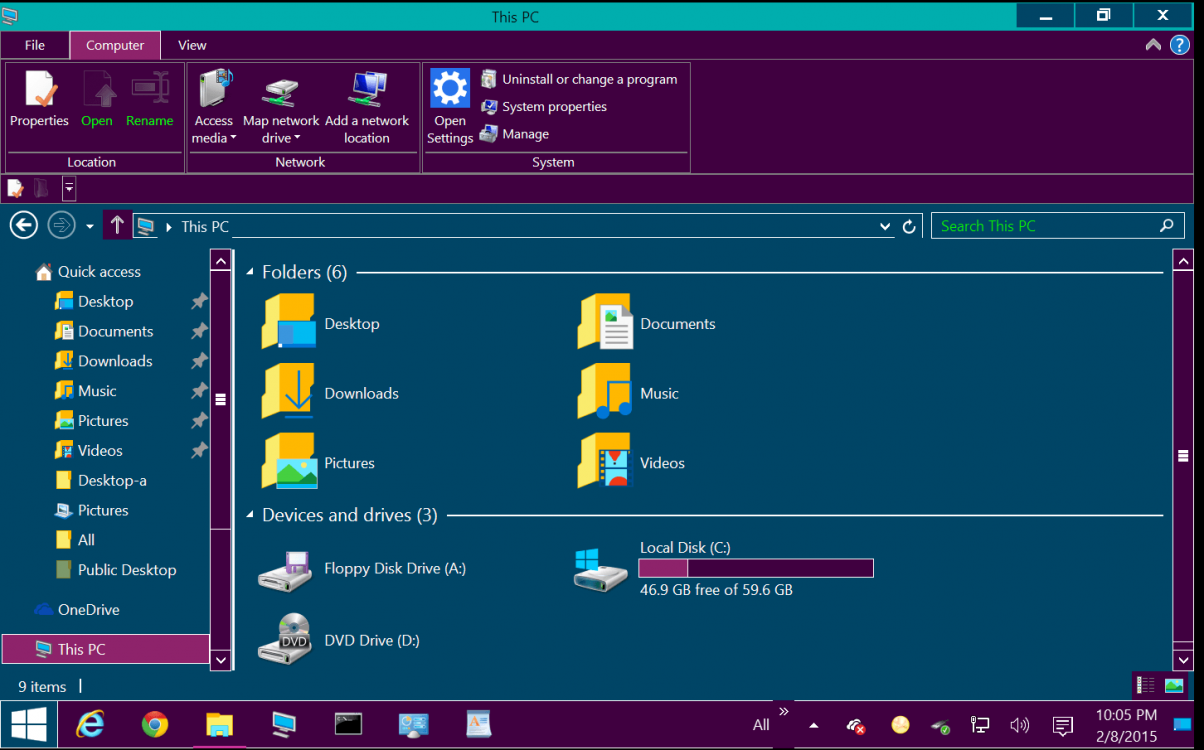
Task: Open the File menu
Action: pyautogui.click(x=35, y=45)
